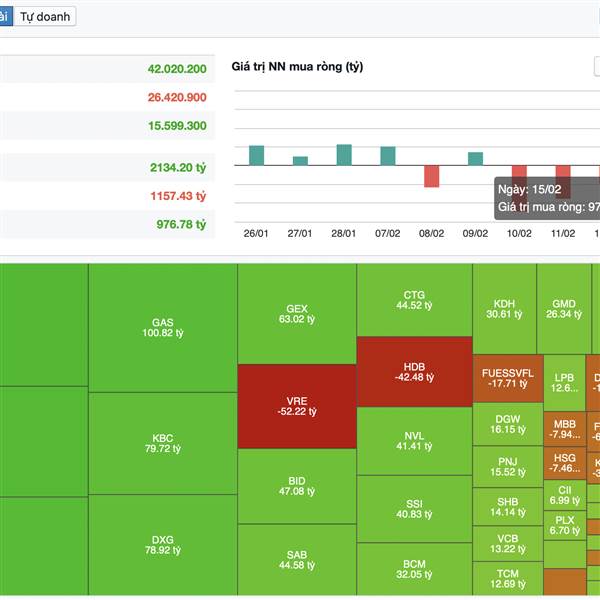The width and height of the screenshot is (600, 600).
Task: Select the KDH 30.61 tỷ tile
Action: click(x=504, y=309)
